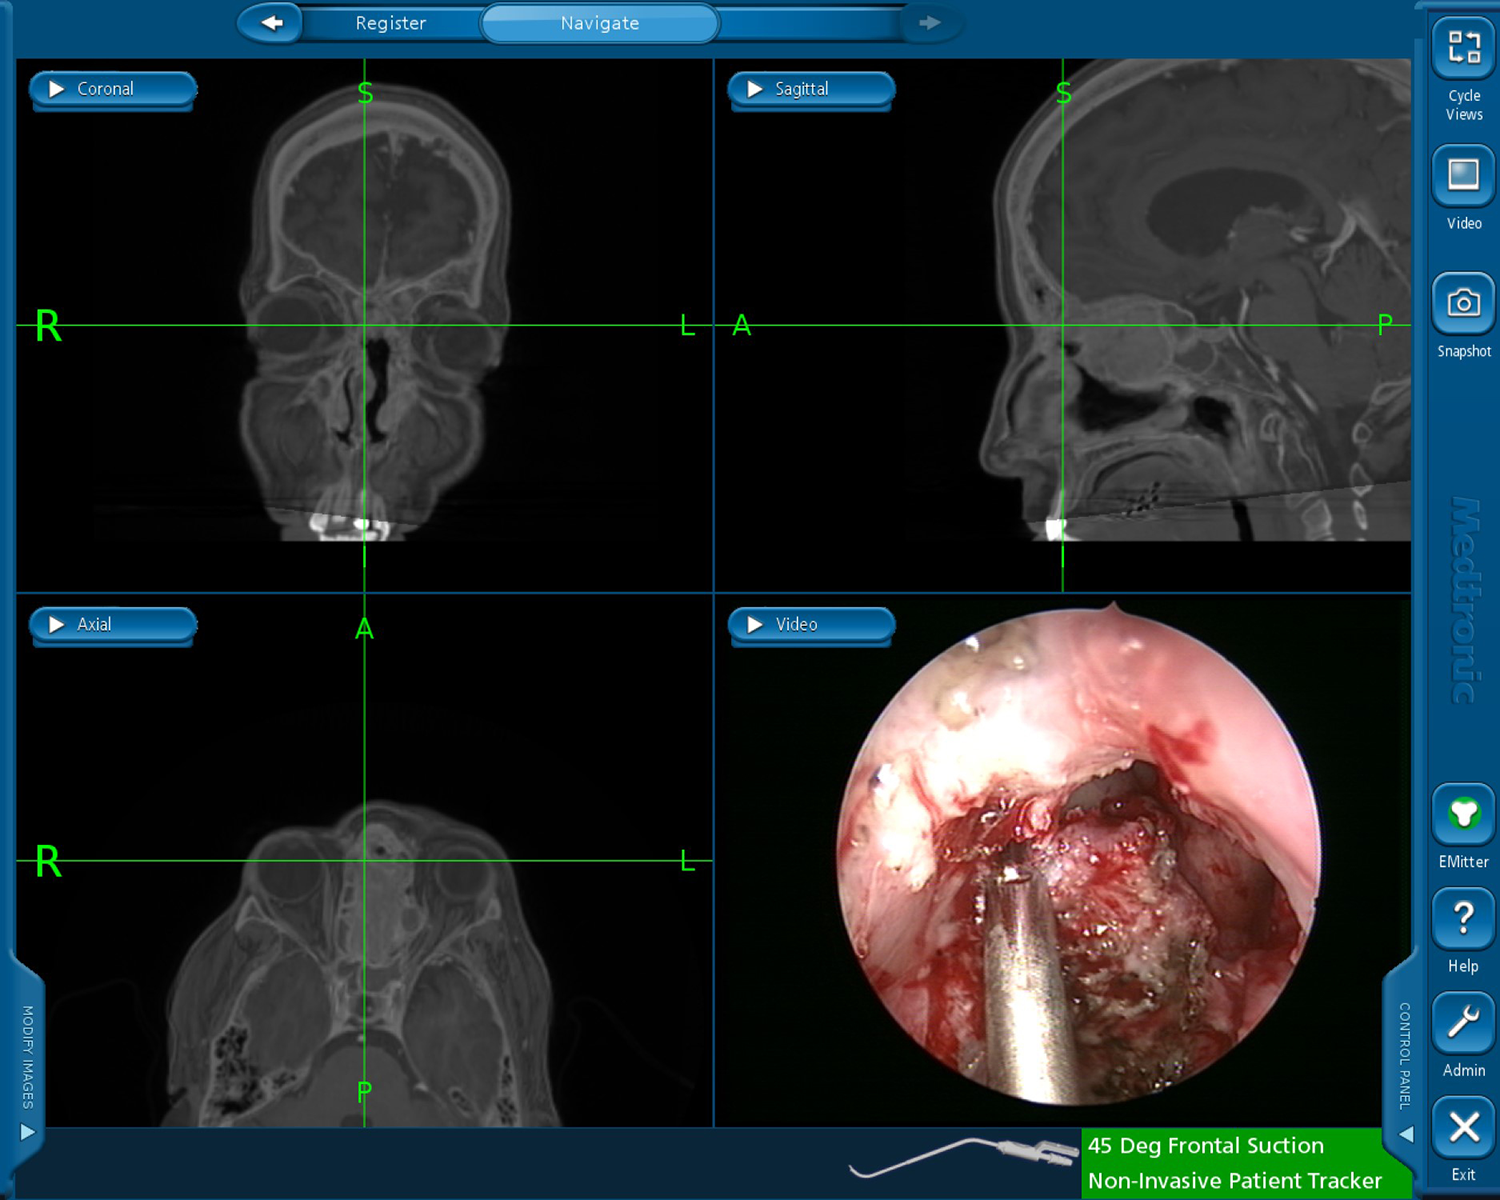The width and height of the screenshot is (1500, 1200).
Task: Go back with the left arrow
Action: coord(271,23)
